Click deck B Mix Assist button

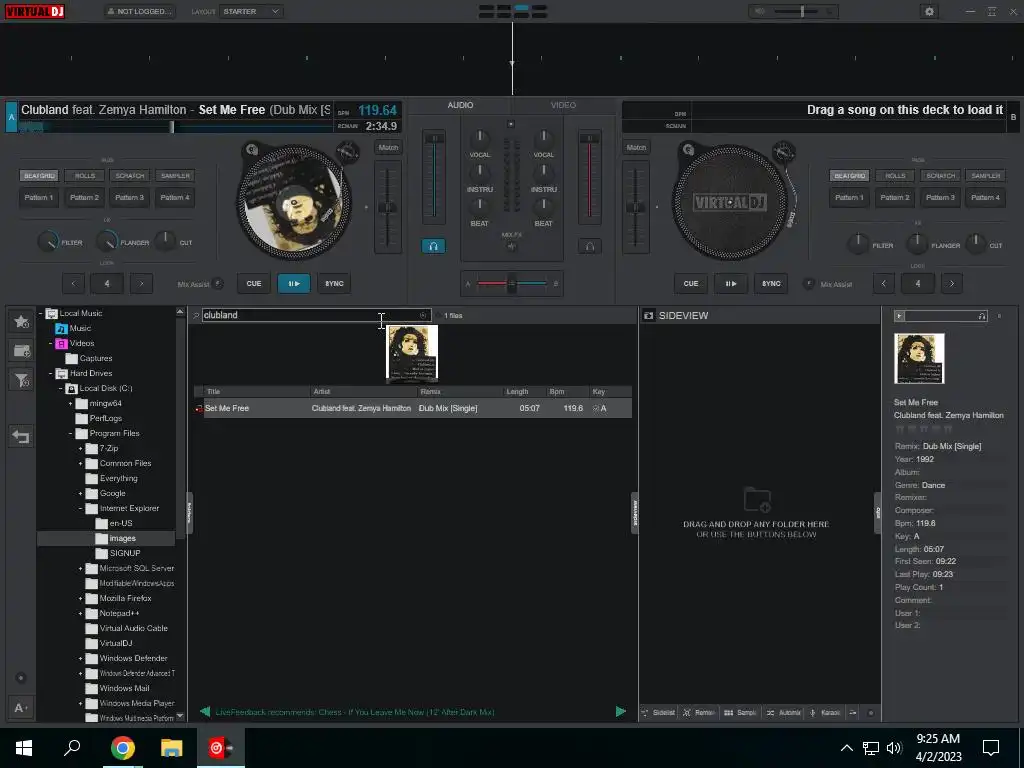click(808, 283)
